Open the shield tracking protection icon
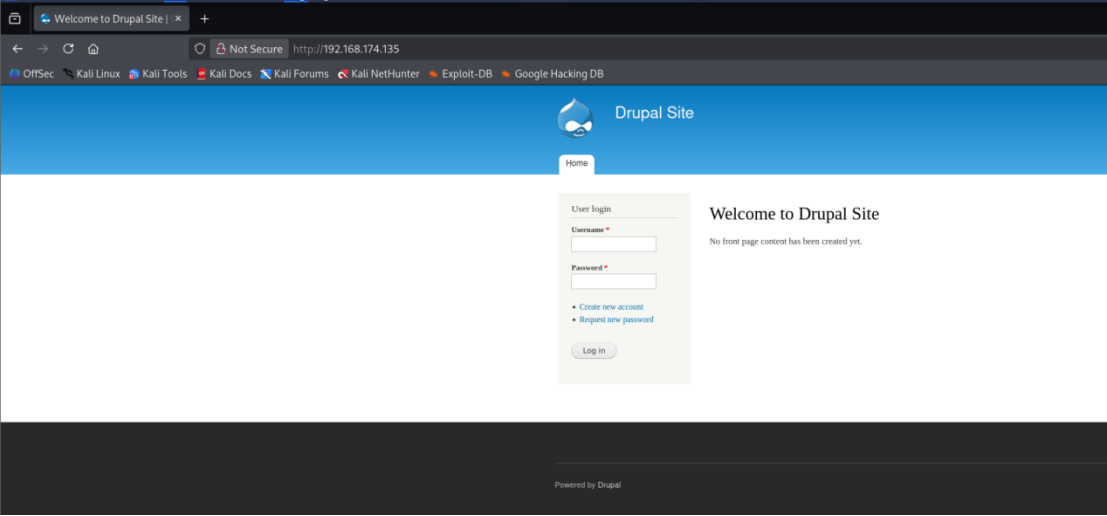This screenshot has width=1107, height=516. pos(200,49)
